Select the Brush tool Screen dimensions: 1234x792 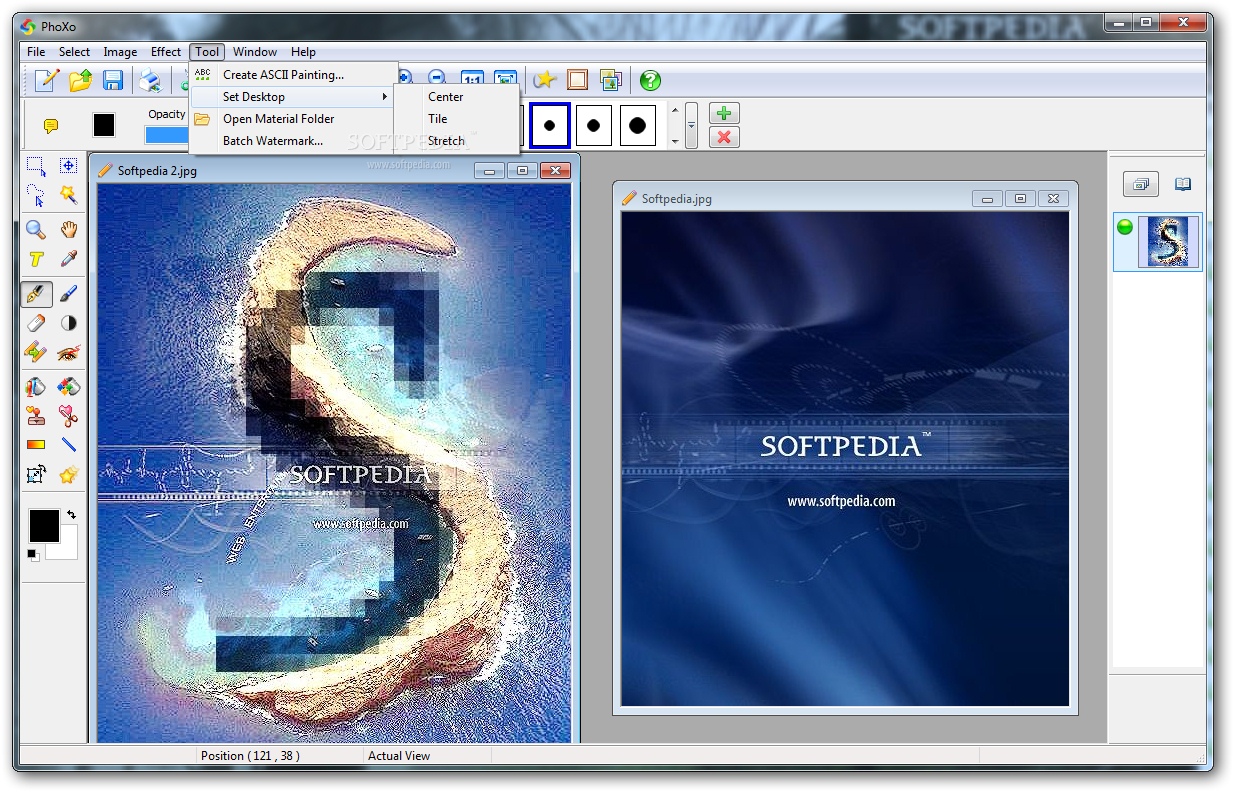tap(68, 294)
